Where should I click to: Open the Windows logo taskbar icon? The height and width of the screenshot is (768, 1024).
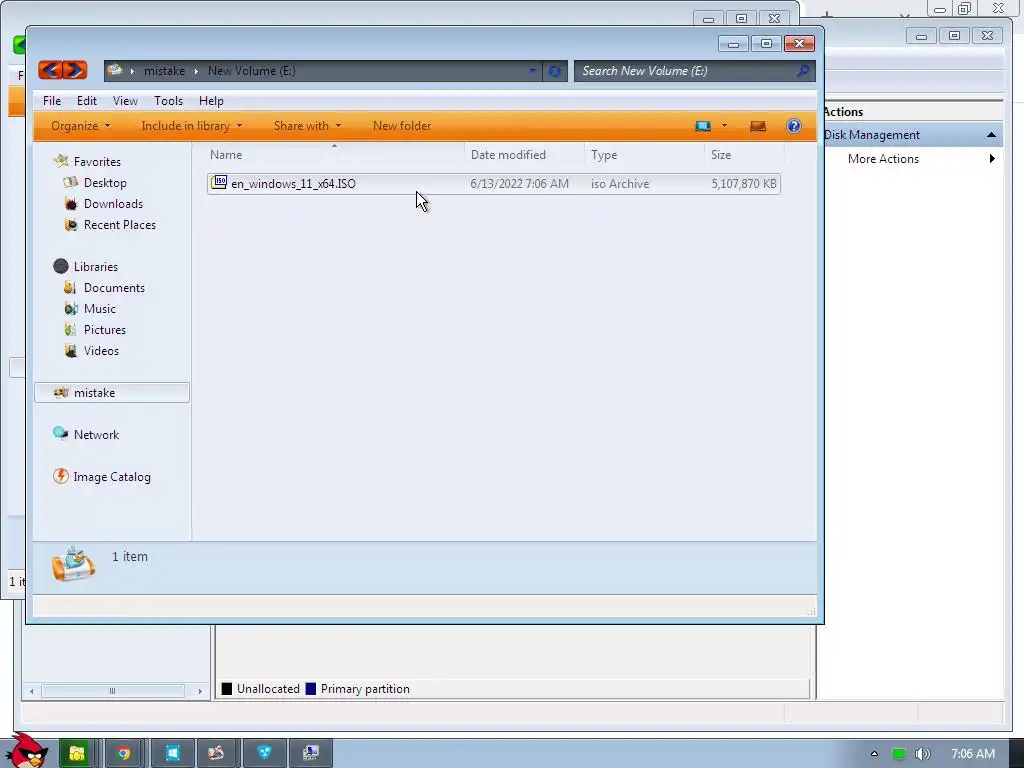click(x=172, y=754)
